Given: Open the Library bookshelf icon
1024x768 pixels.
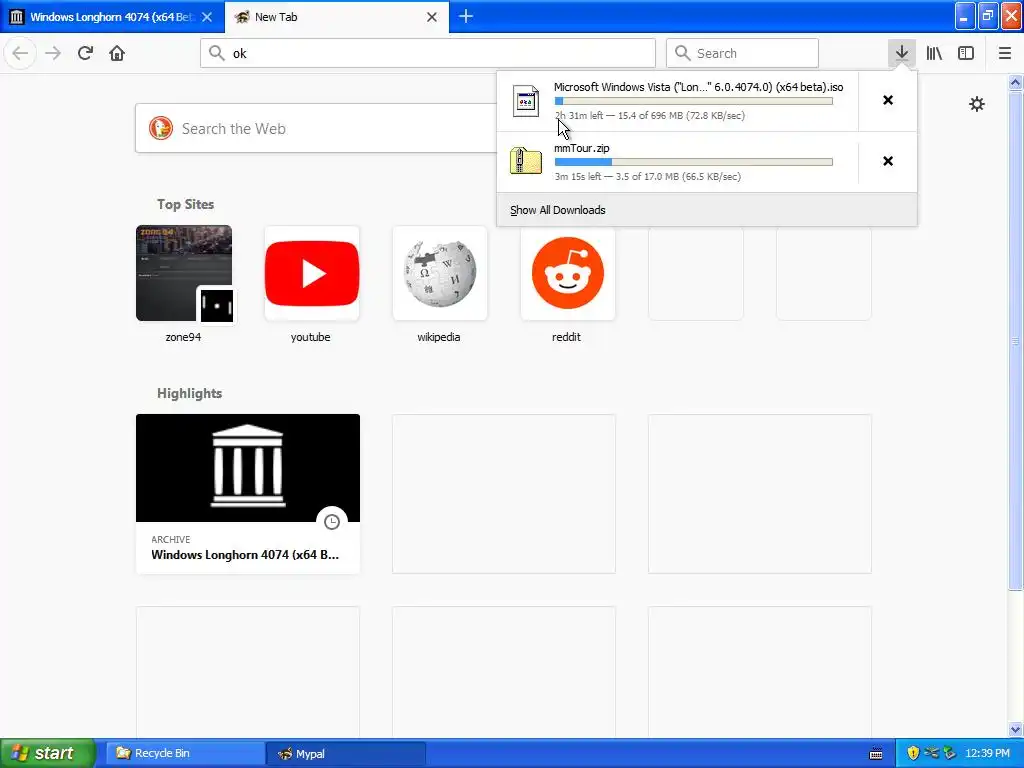Looking at the screenshot, I should pos(934,53).
